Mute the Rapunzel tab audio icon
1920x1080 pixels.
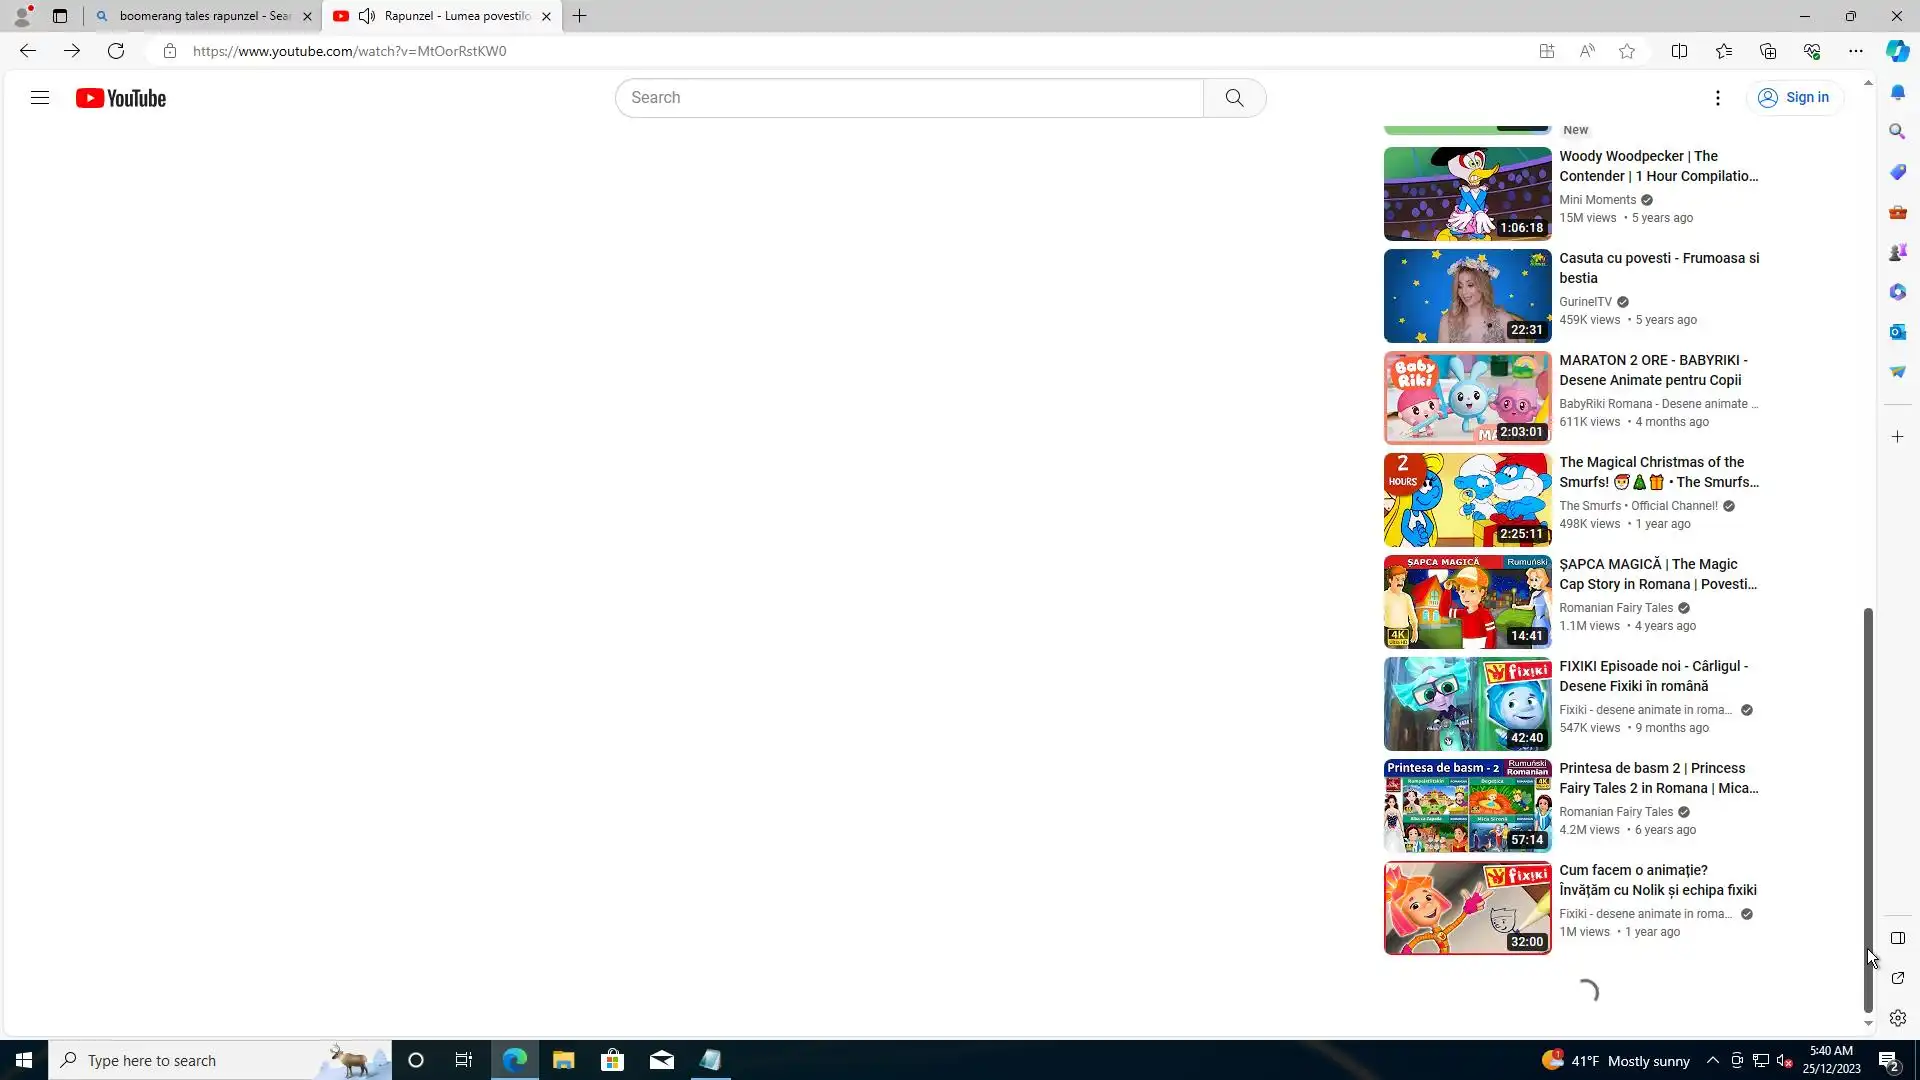367,16
